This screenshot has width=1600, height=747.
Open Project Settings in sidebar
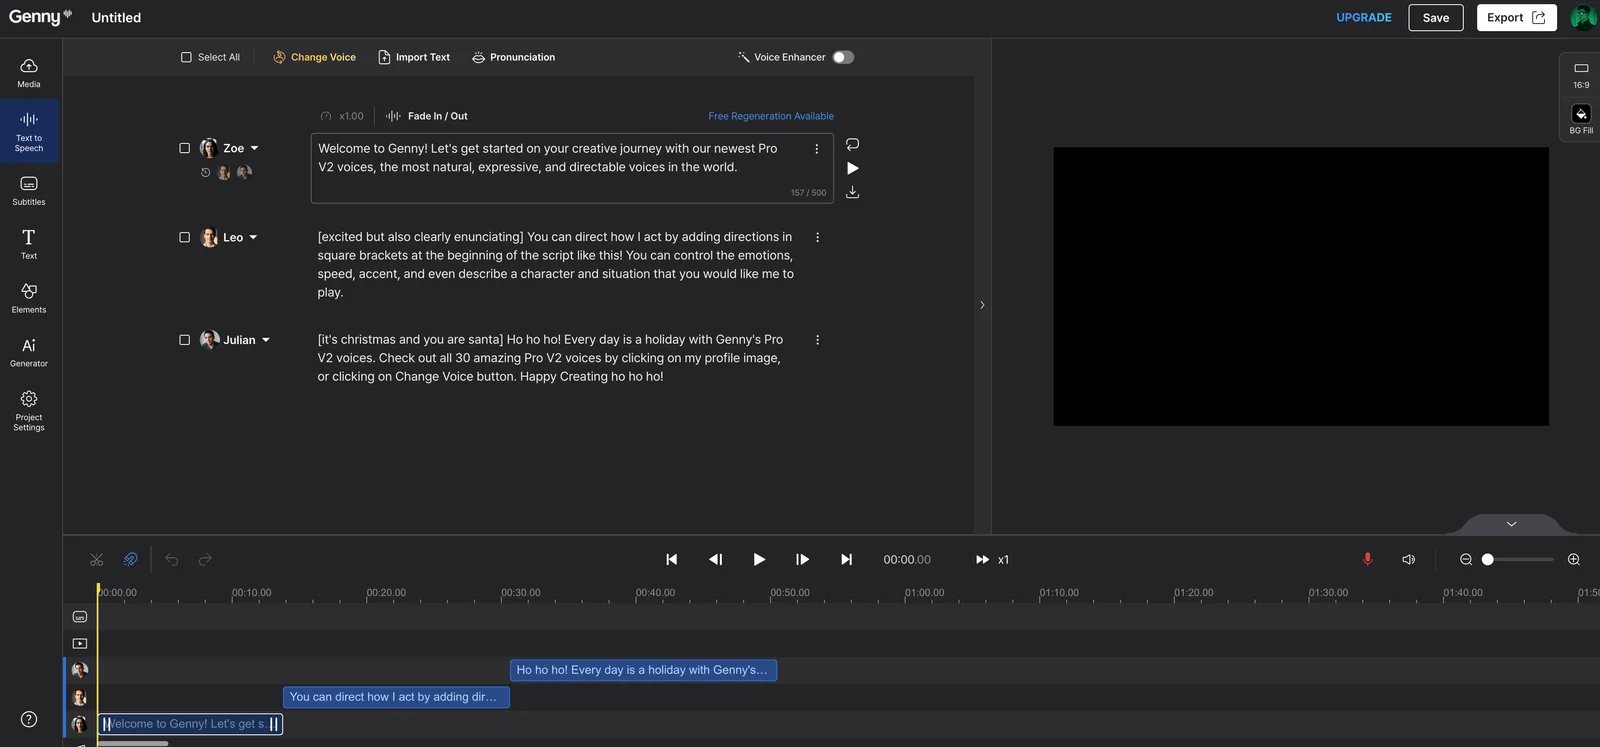click(x=29, y=411)
